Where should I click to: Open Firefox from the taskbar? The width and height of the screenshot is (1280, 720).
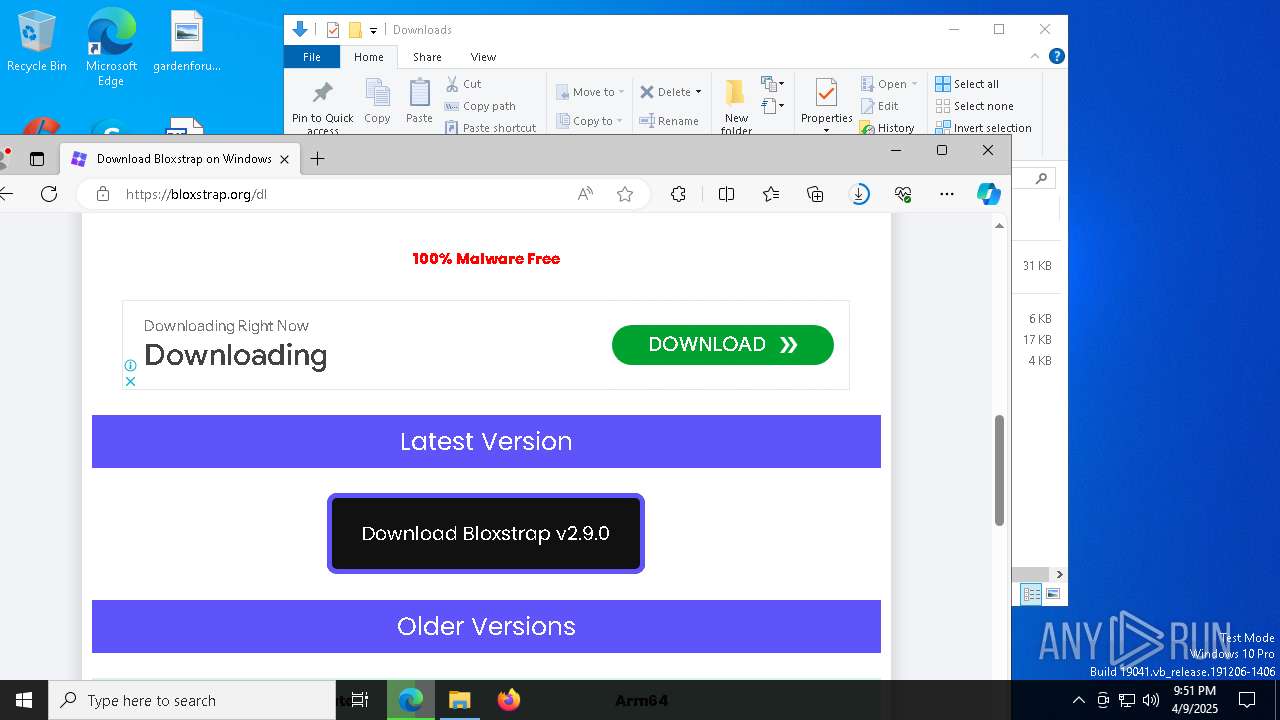click(x=509, y=700)
